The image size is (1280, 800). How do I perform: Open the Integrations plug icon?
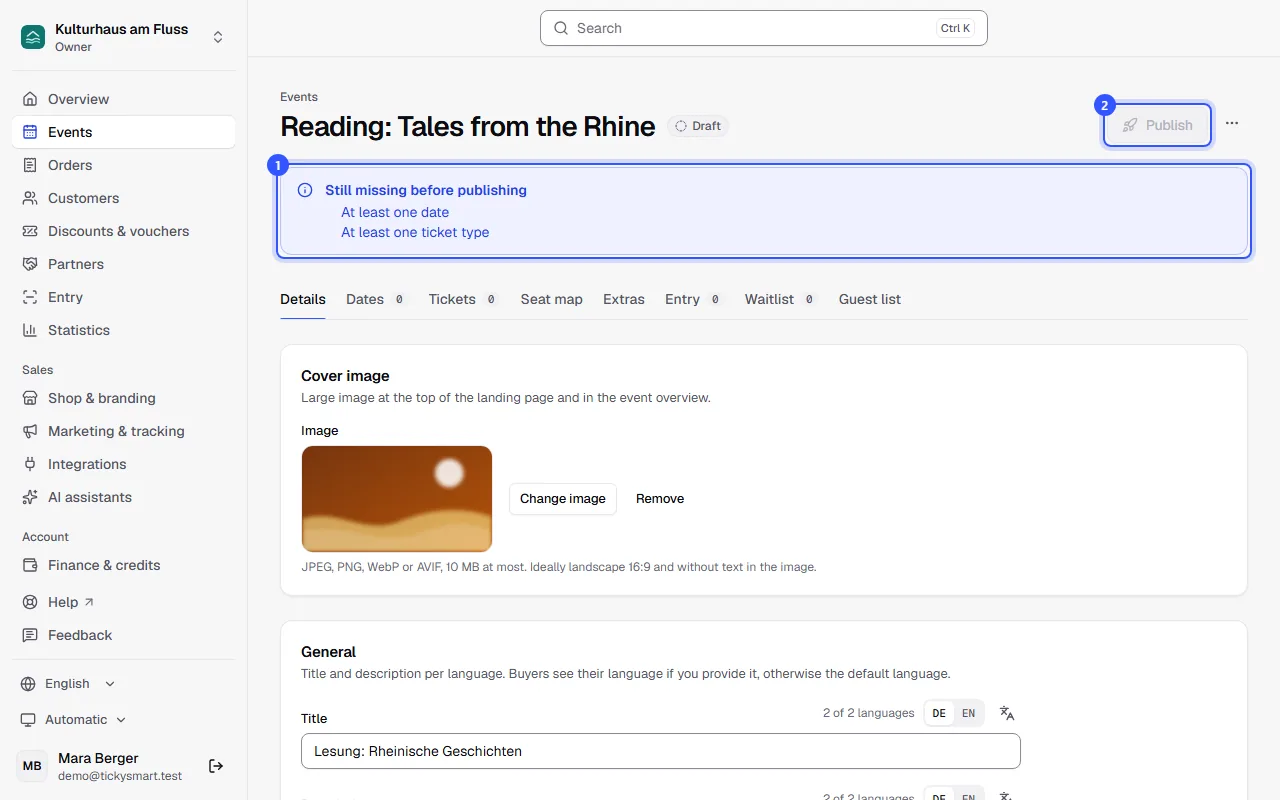(30, 464)
